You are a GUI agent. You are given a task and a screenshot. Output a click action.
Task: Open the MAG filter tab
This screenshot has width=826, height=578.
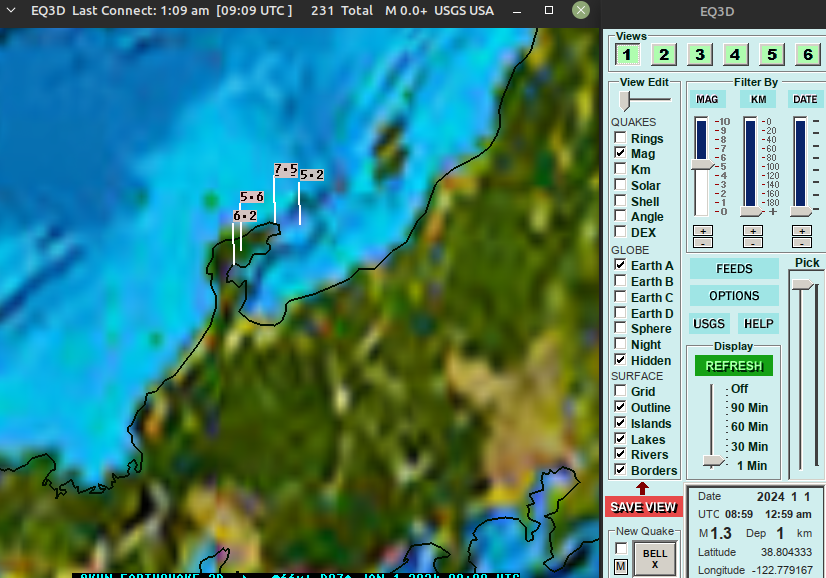click(x=707, y=99)
